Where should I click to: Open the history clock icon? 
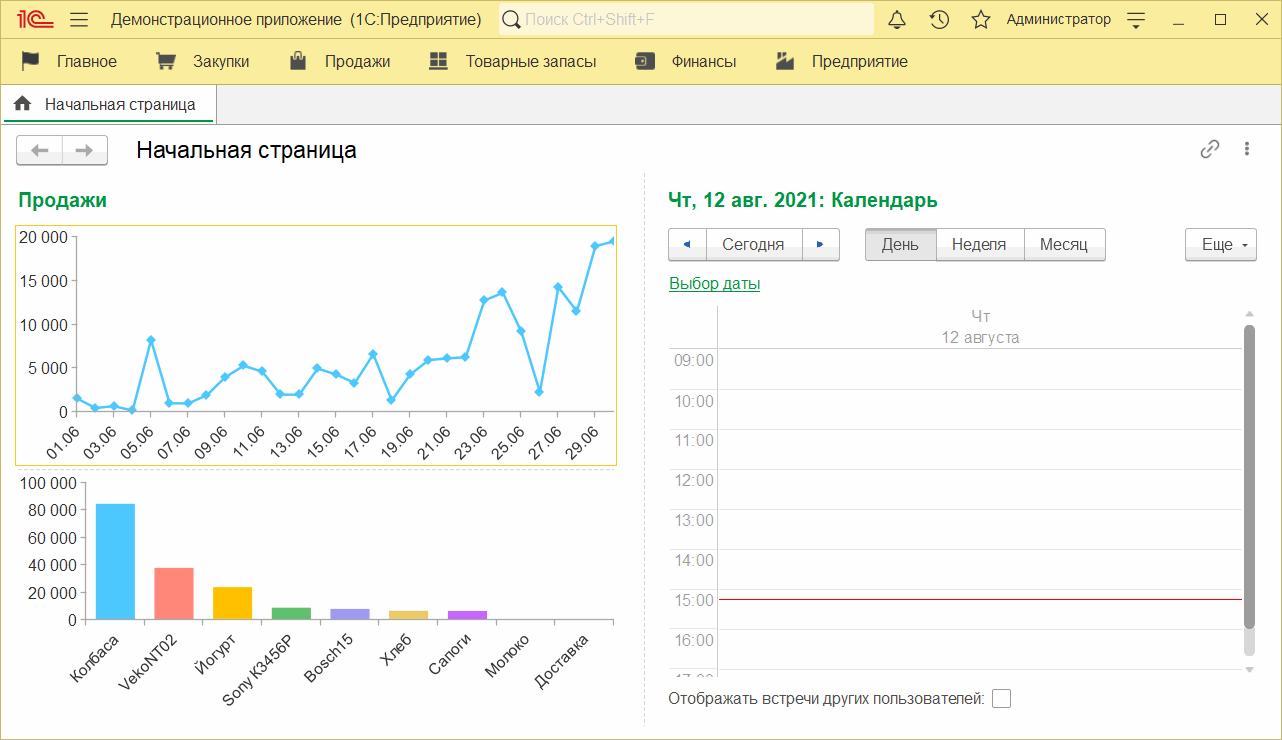(939, 20)
